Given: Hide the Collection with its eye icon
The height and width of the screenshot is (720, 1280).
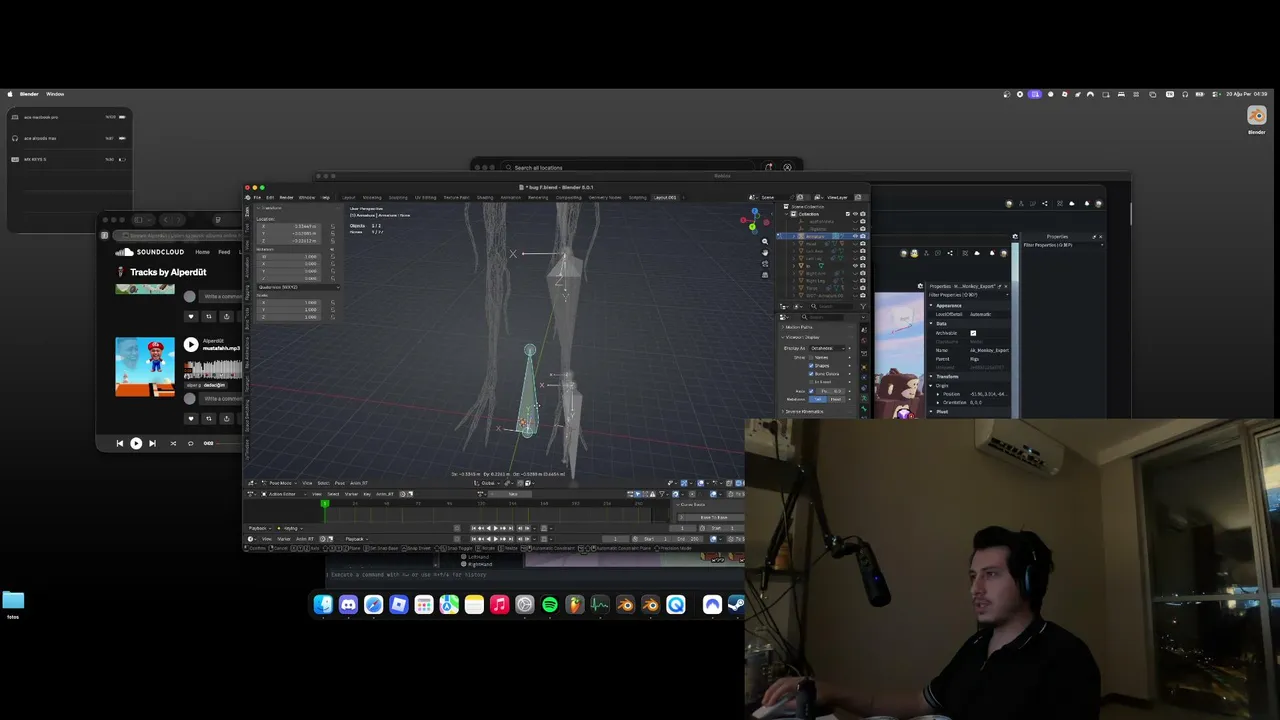Looking at the screenshot, I should coord(855,214).
